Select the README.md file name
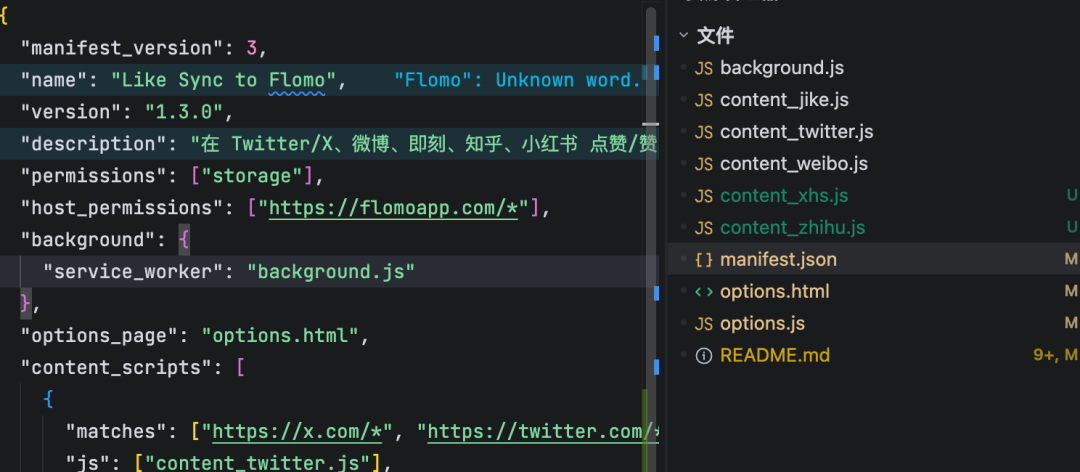Screen dimensions: 1080x472 coord(775,356)
